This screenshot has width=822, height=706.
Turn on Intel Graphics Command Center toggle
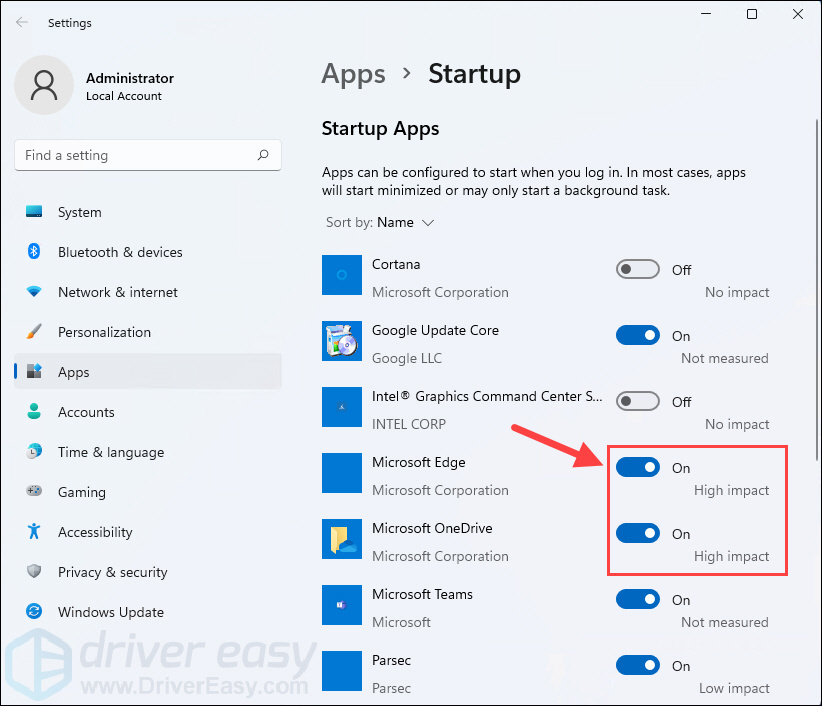pos(637,401)
